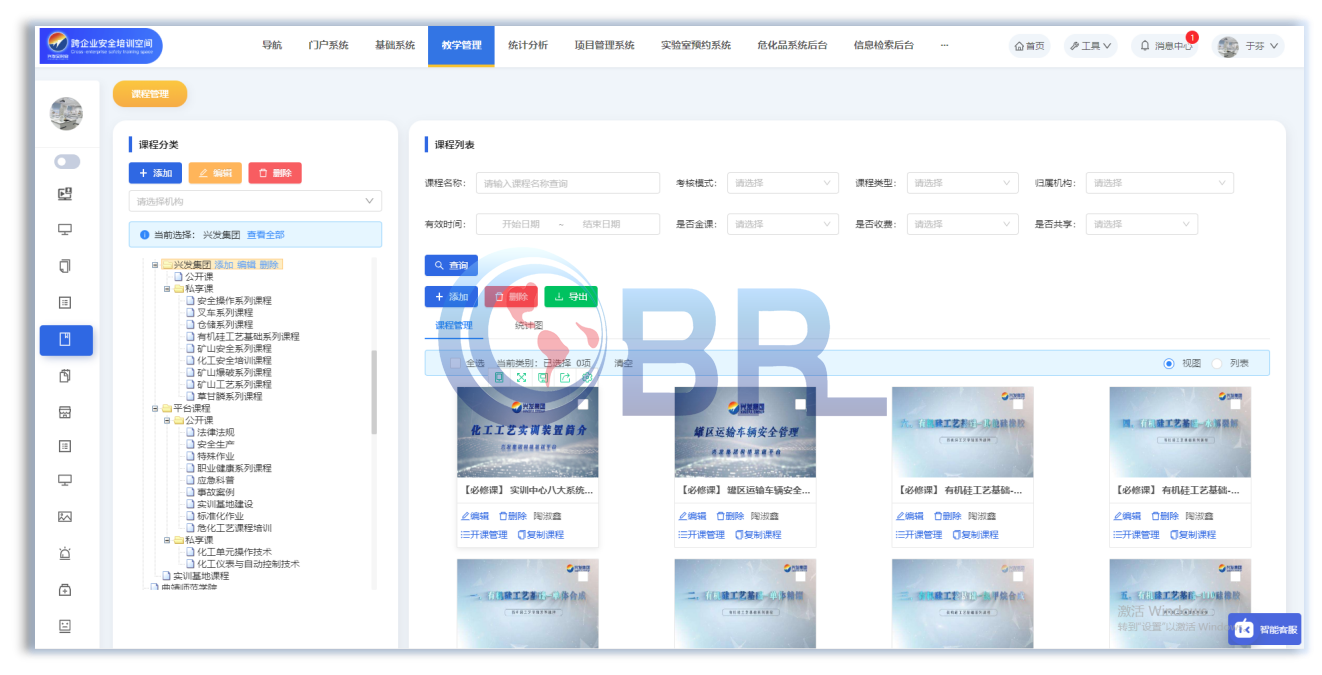This screenshot has width=1322, height=675.
Task: Open the 考核模式 dropdown
Action: (782, 183)
